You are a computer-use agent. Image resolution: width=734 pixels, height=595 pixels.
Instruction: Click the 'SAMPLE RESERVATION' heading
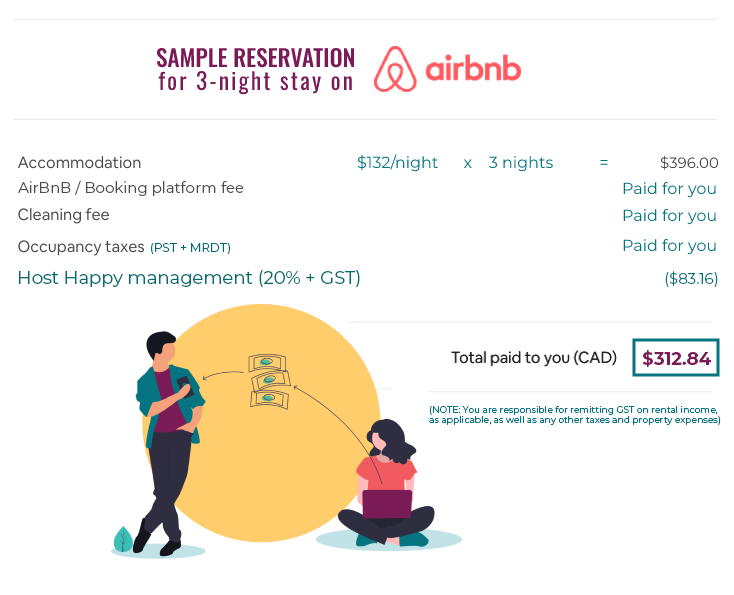click(255, 58)
